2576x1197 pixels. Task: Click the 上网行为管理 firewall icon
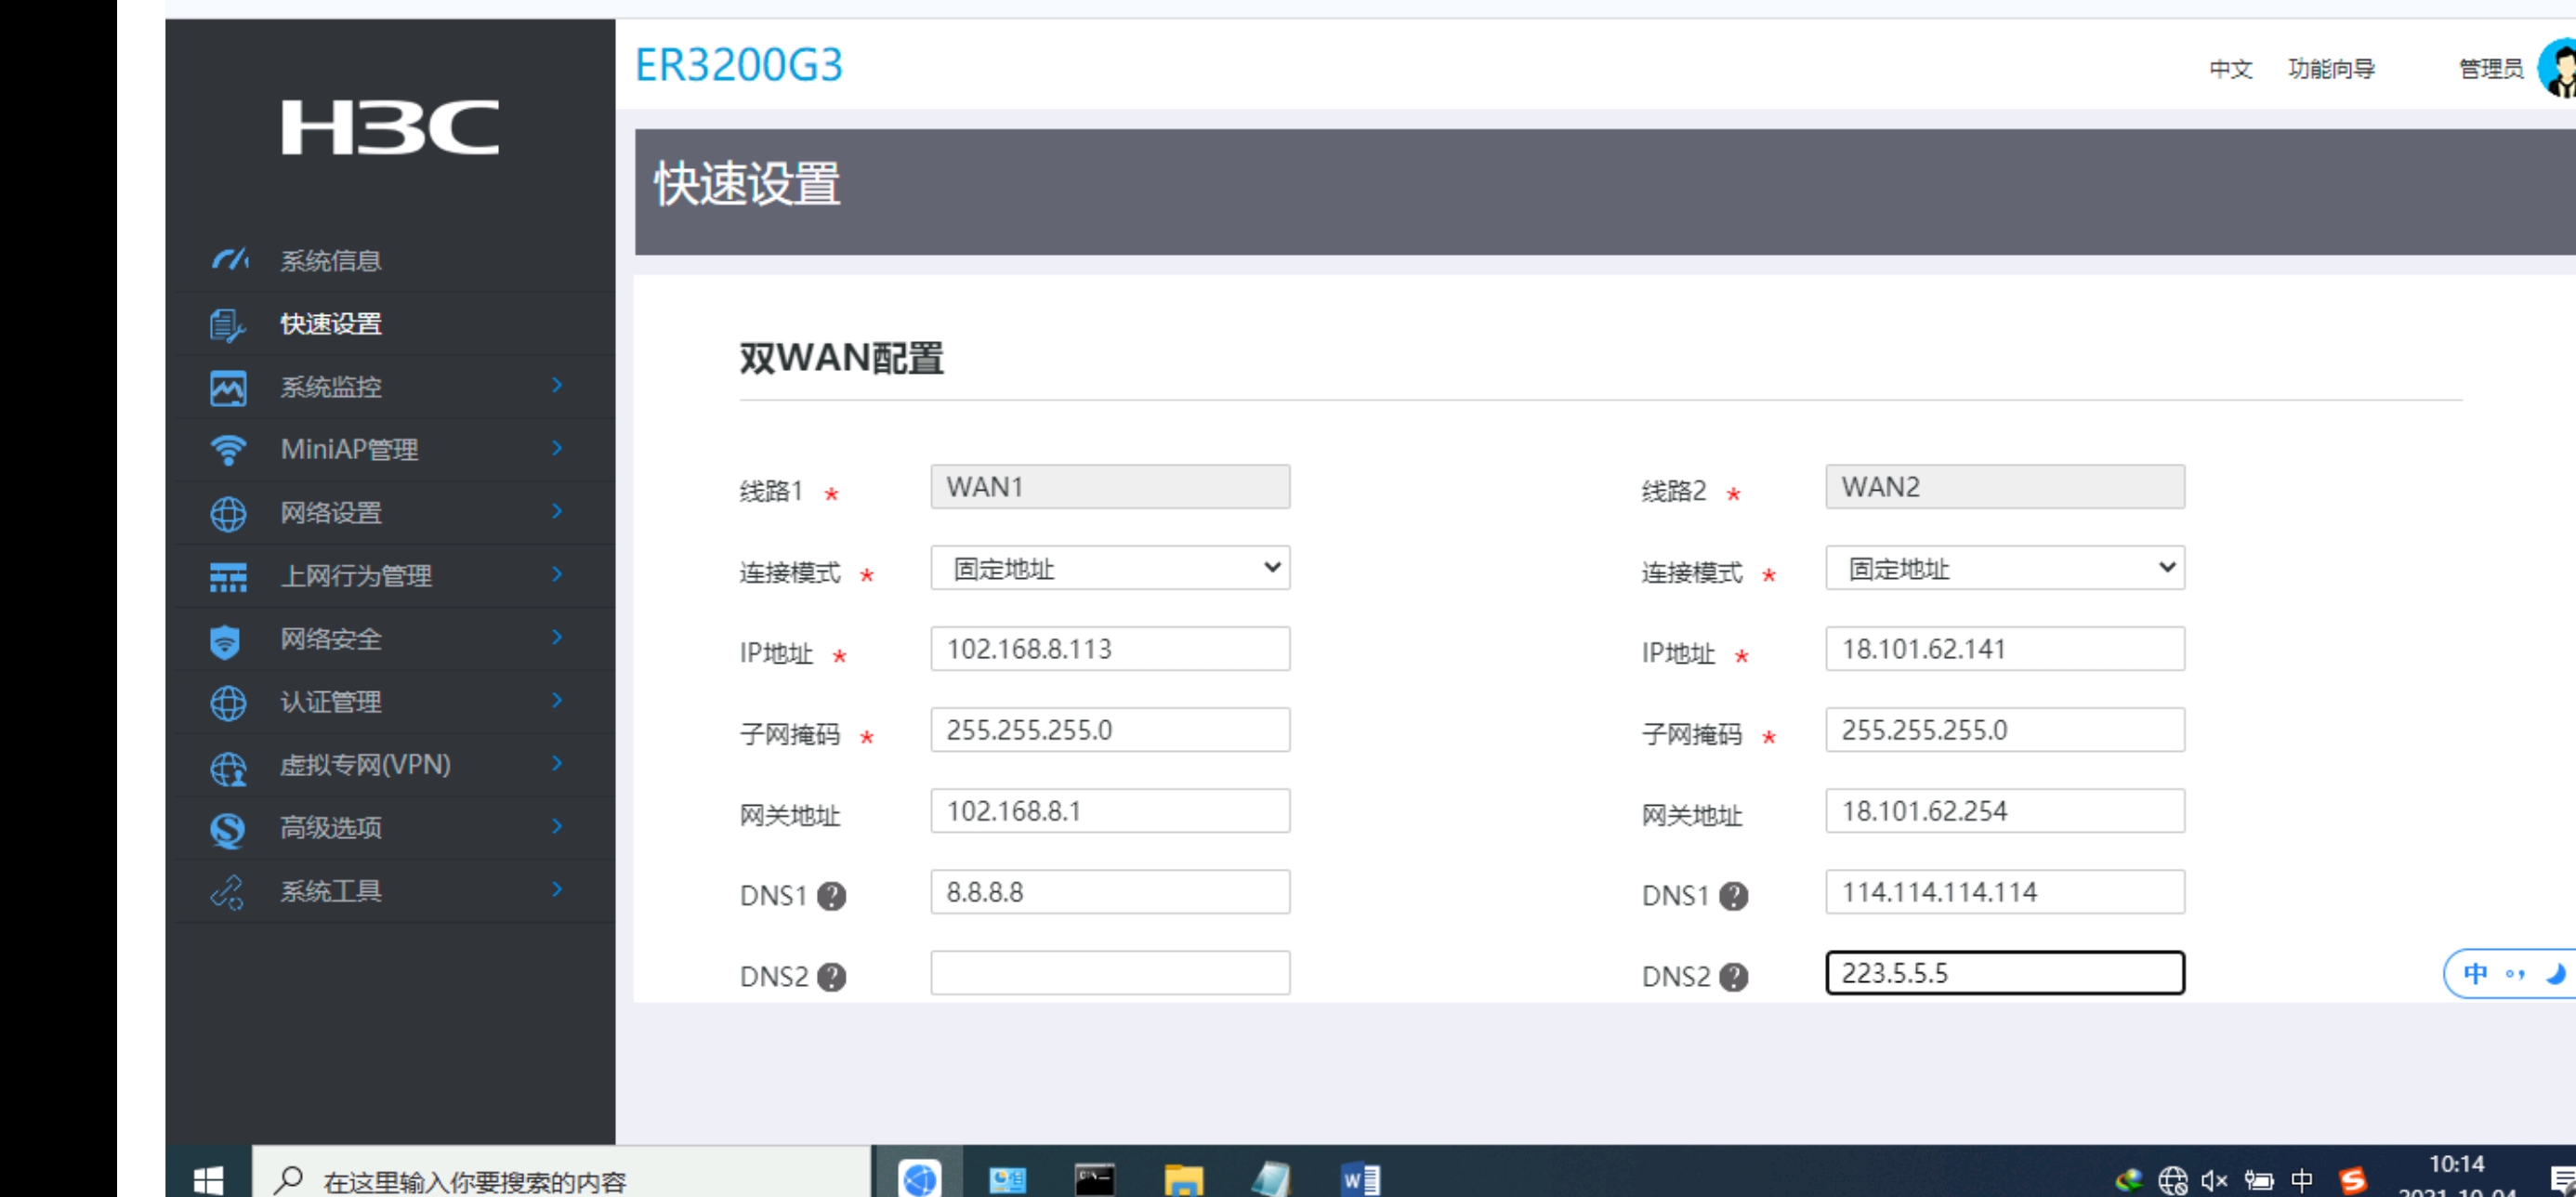(x=228, y=577)
